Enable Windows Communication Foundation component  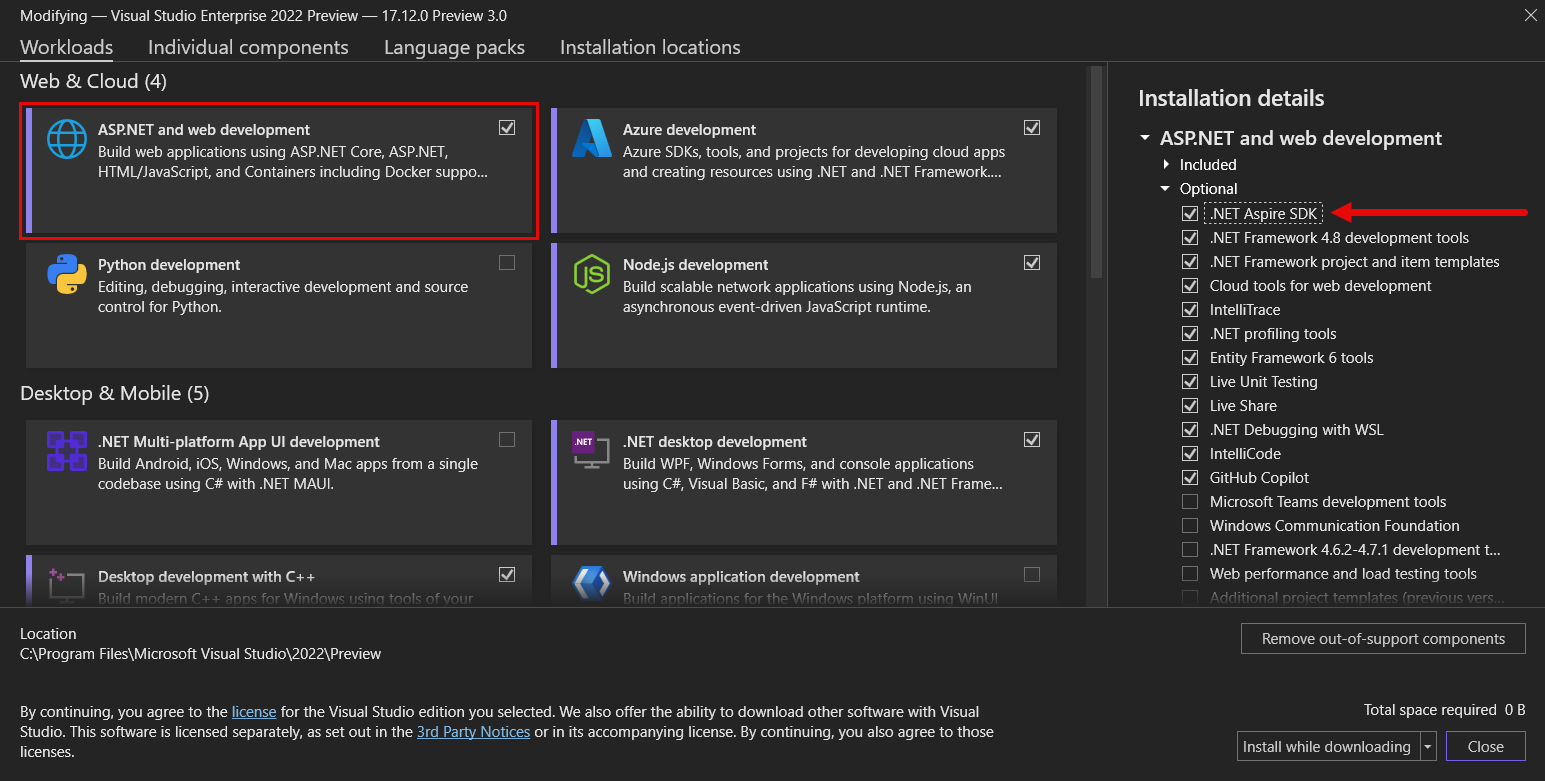point(1190,526)
